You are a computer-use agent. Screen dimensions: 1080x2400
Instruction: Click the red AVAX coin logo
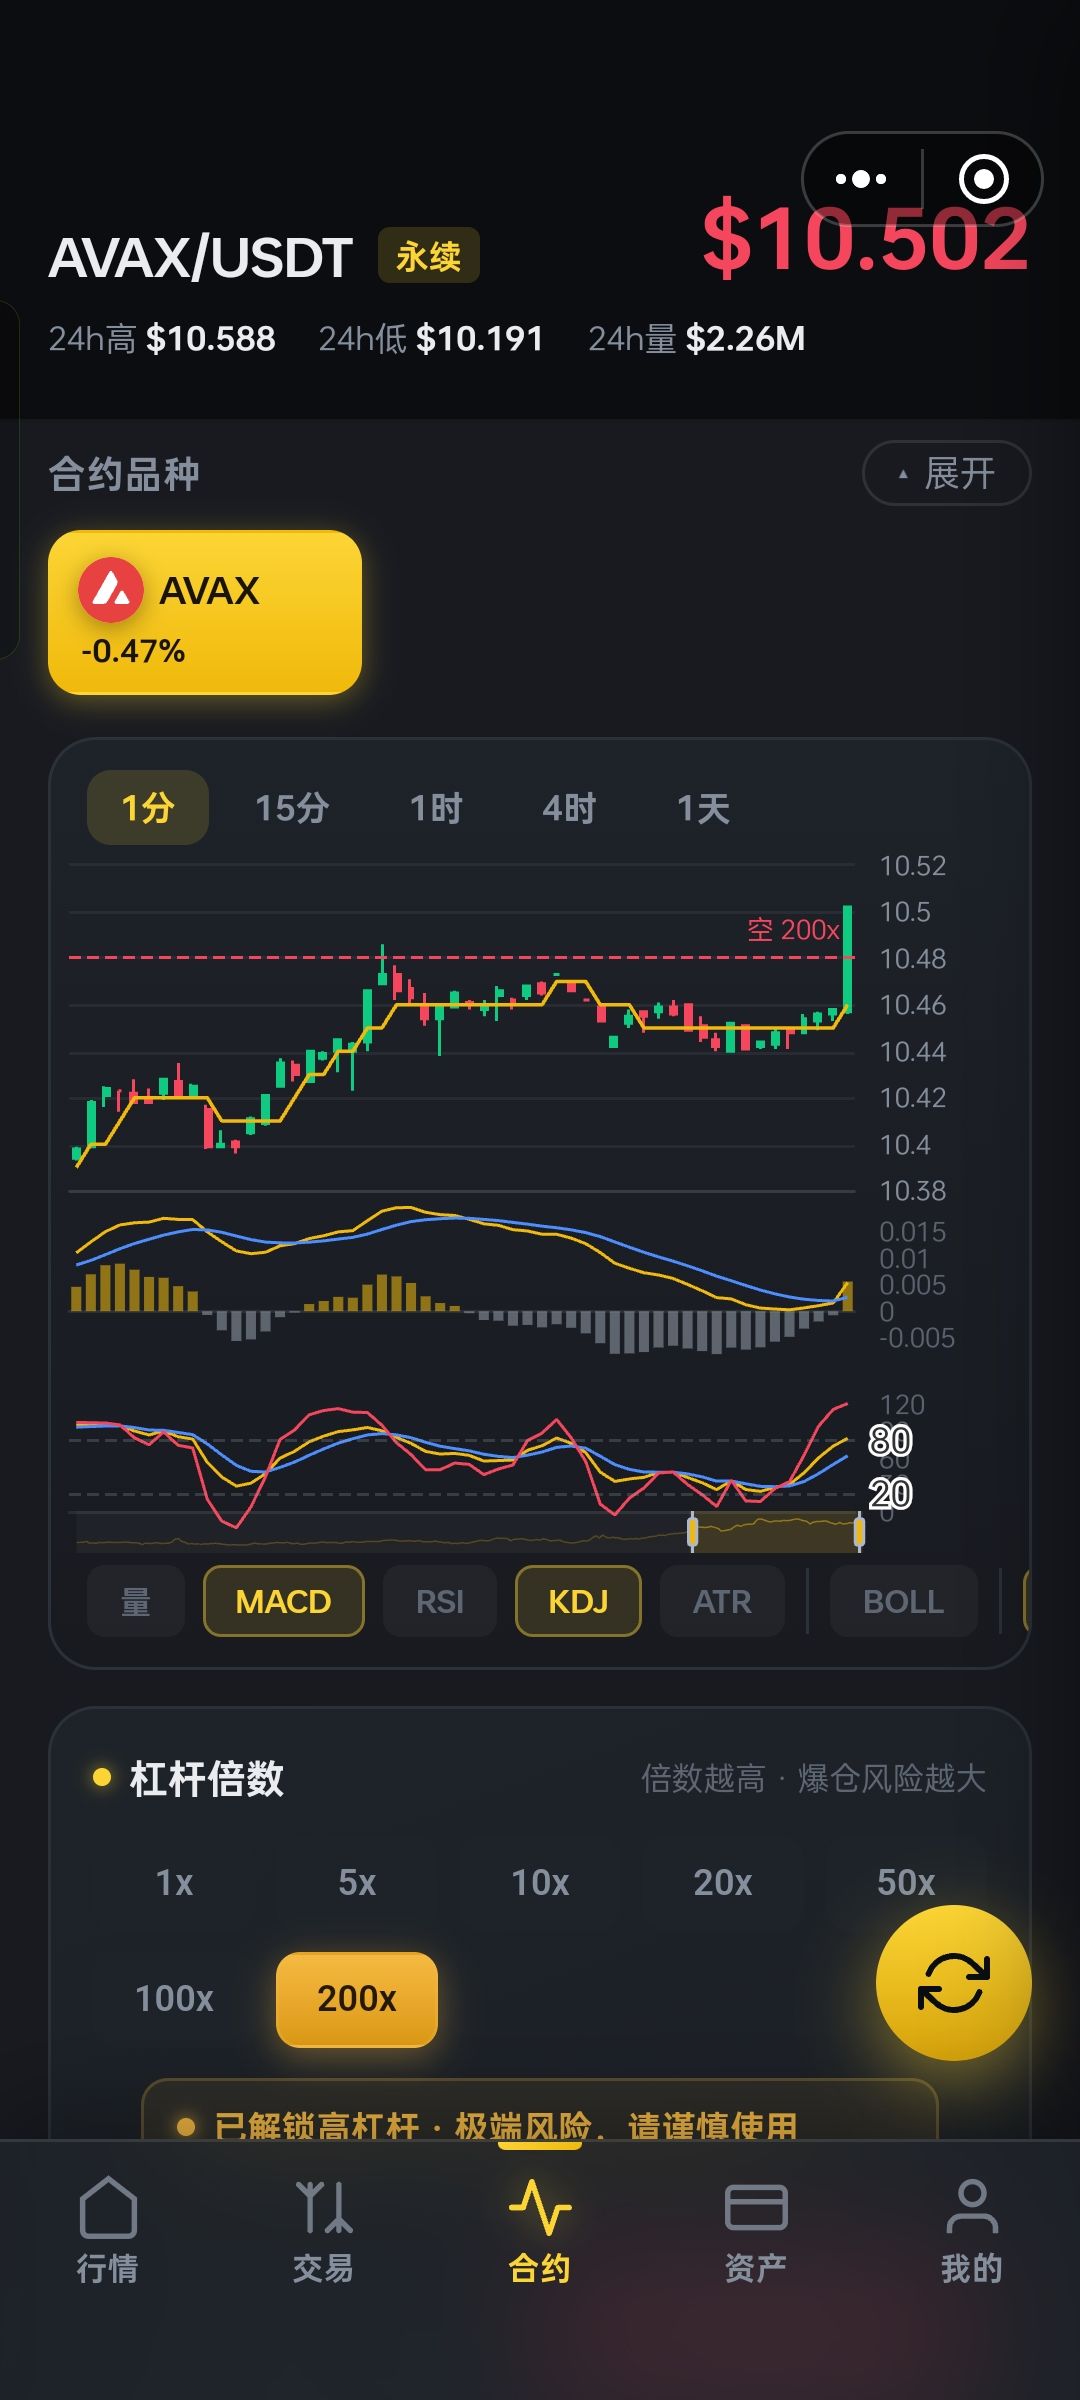click(111, 590)
